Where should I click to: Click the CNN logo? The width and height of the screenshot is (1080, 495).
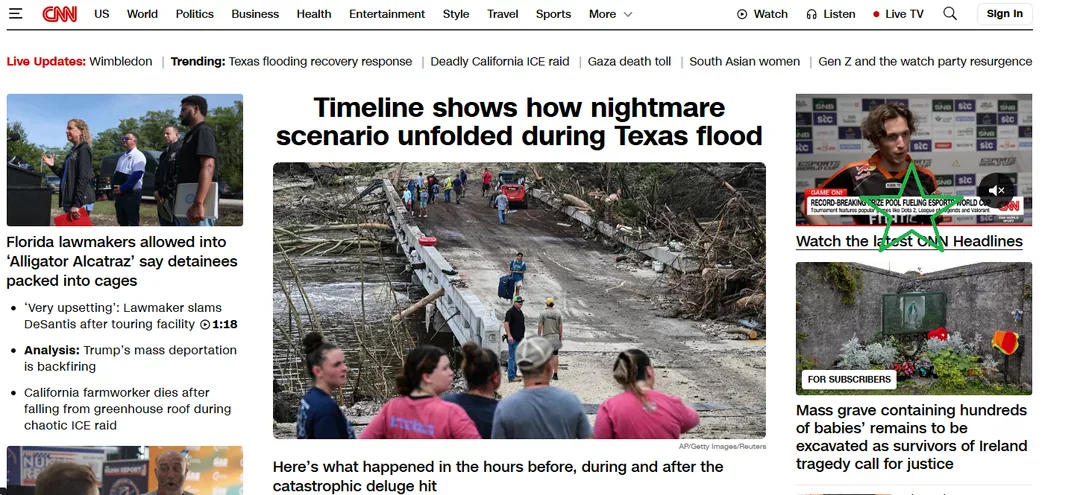click(60, 14)
